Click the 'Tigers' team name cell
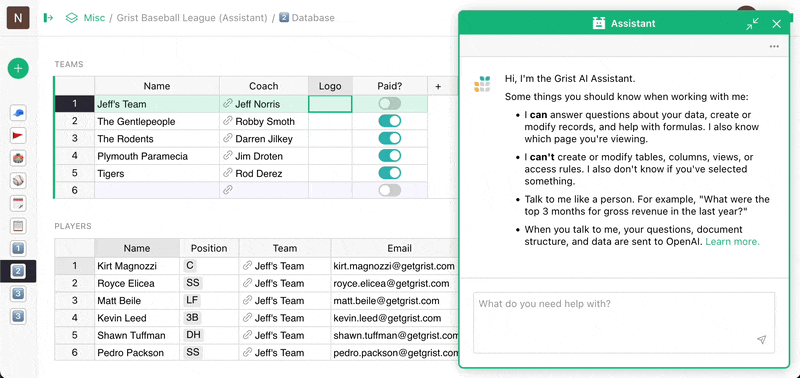Viewport: 800px width, 378px height. click(157, 173)
